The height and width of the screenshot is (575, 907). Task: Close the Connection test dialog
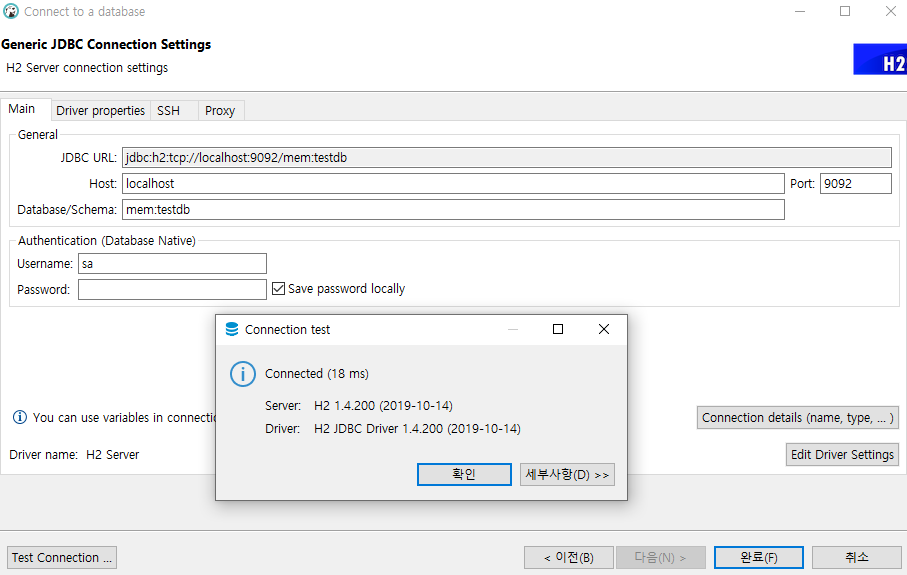(603, 329)
